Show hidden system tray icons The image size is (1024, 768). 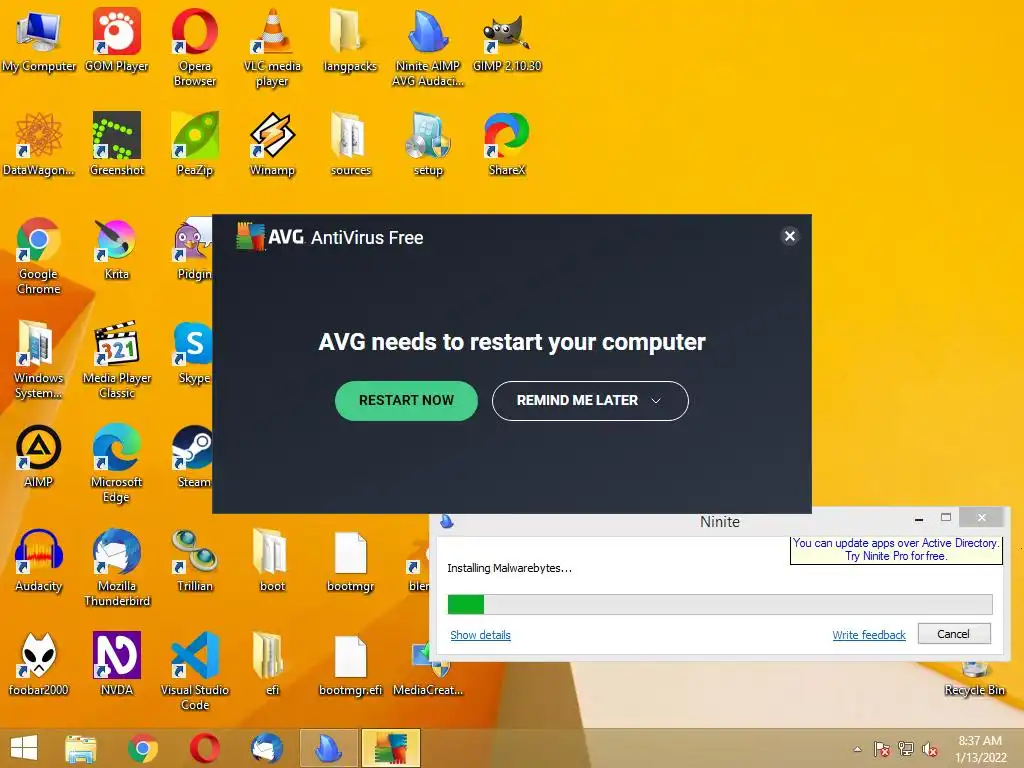(857, 749)
